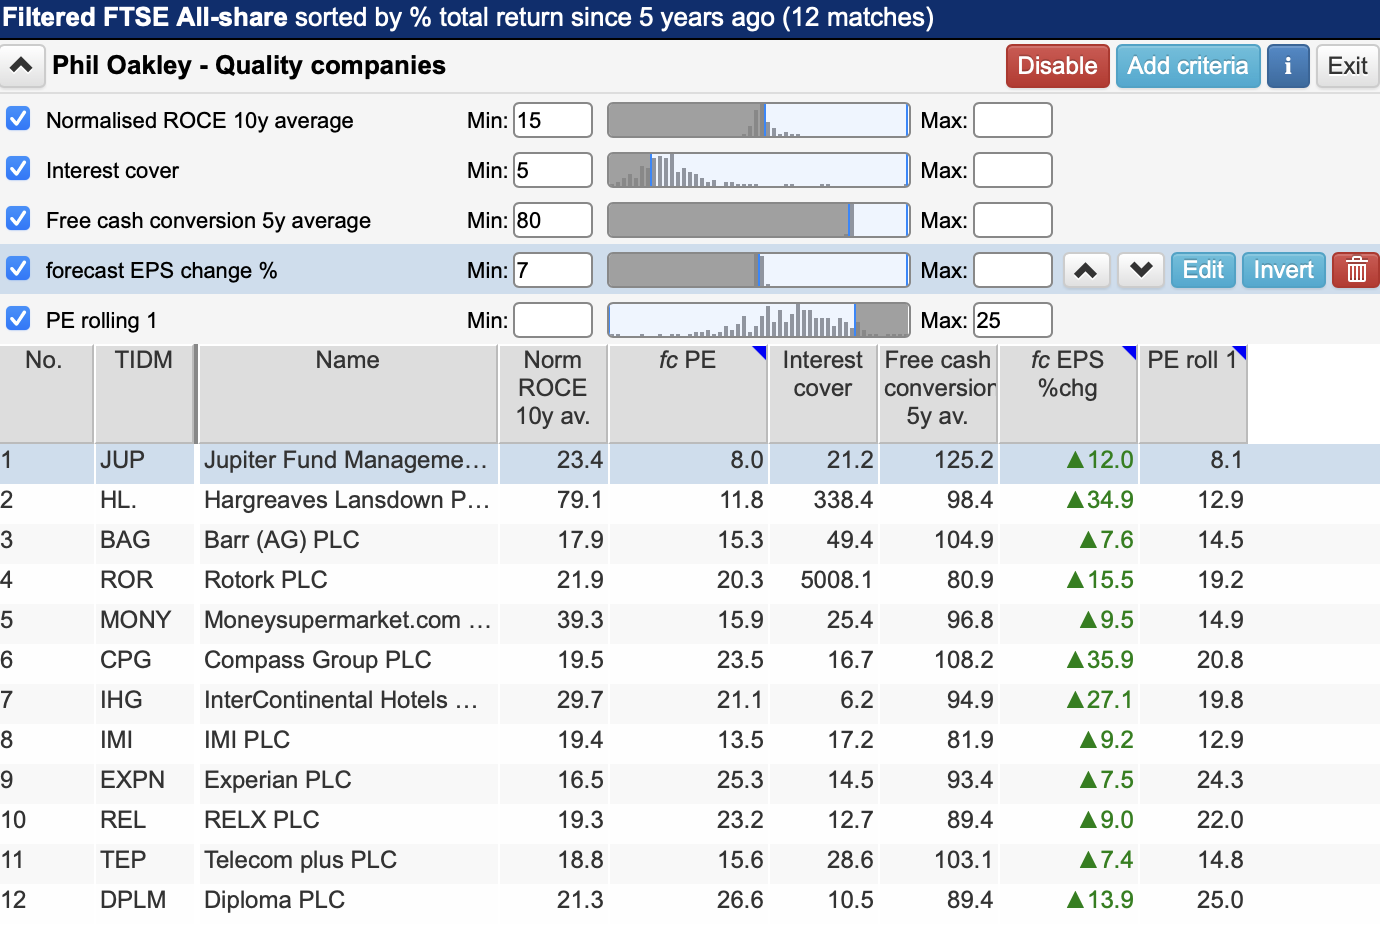Click empty Min field for PE rolling 1
Viewport: 1380px width, 938px height.
click(x=553, y=320)
